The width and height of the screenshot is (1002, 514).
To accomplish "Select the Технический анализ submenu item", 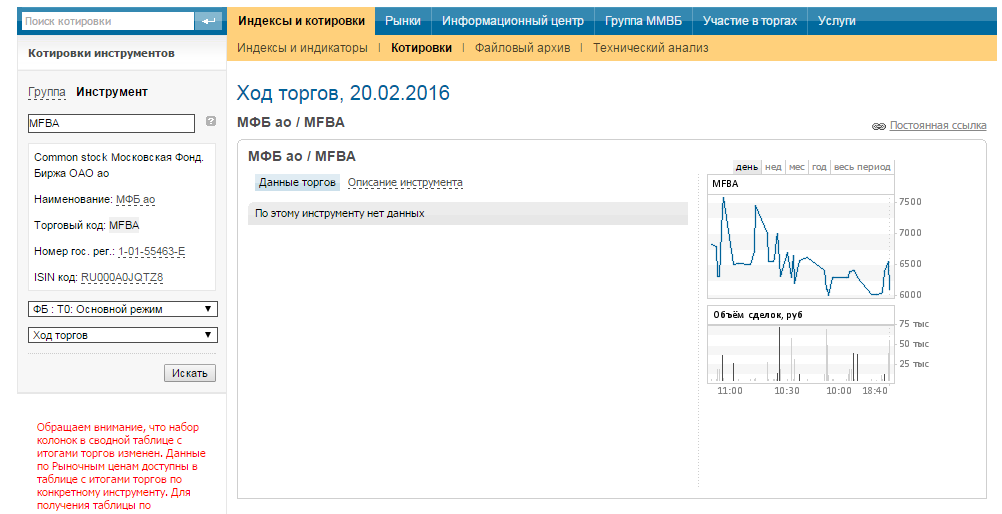I will click(650, 47).
